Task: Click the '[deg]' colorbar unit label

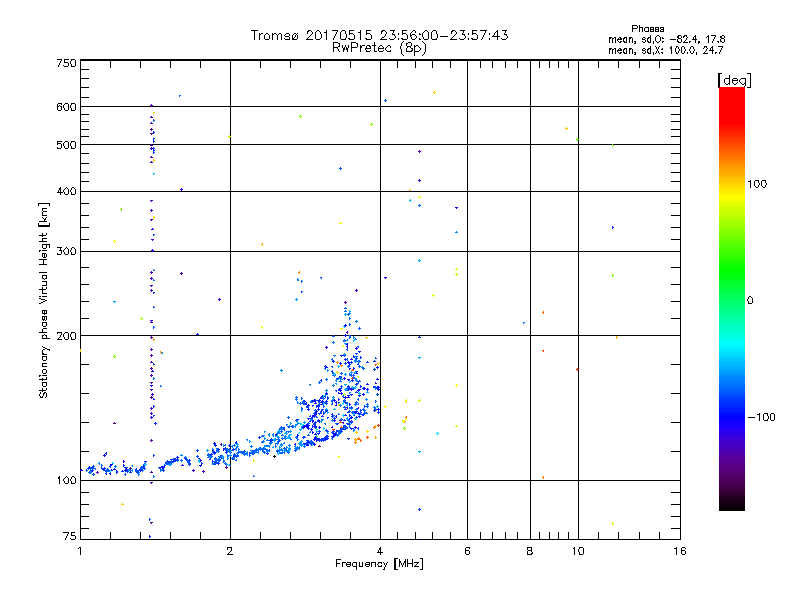Action: tap(734, 81)
